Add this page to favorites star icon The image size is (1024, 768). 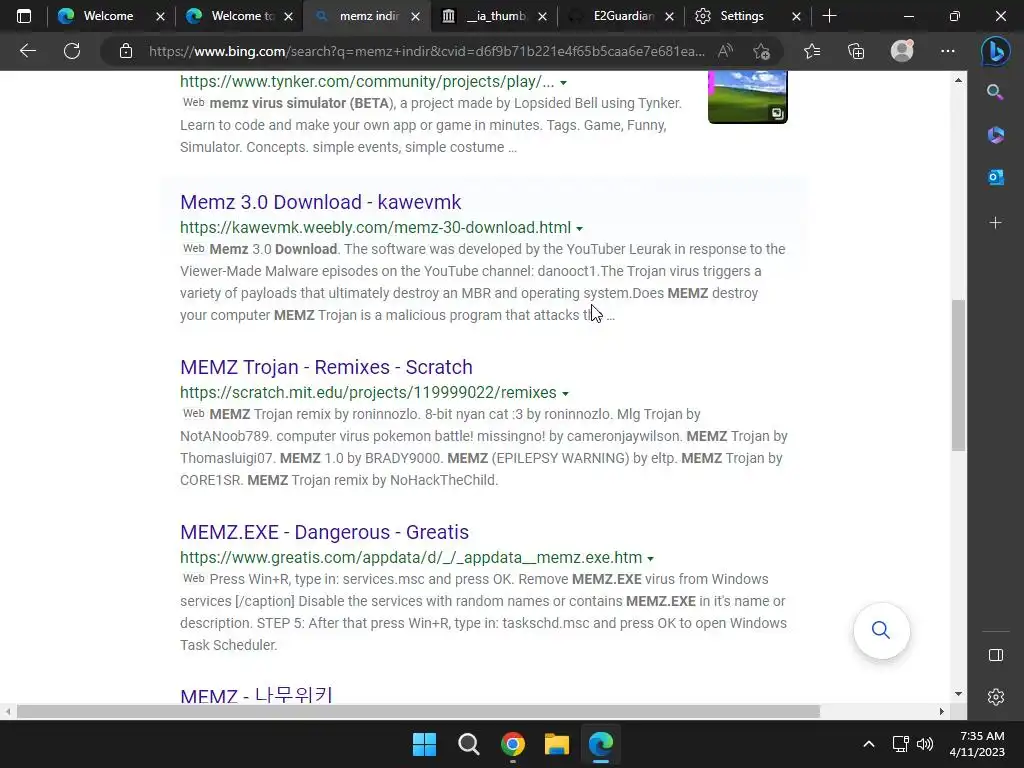coord(761,51)
